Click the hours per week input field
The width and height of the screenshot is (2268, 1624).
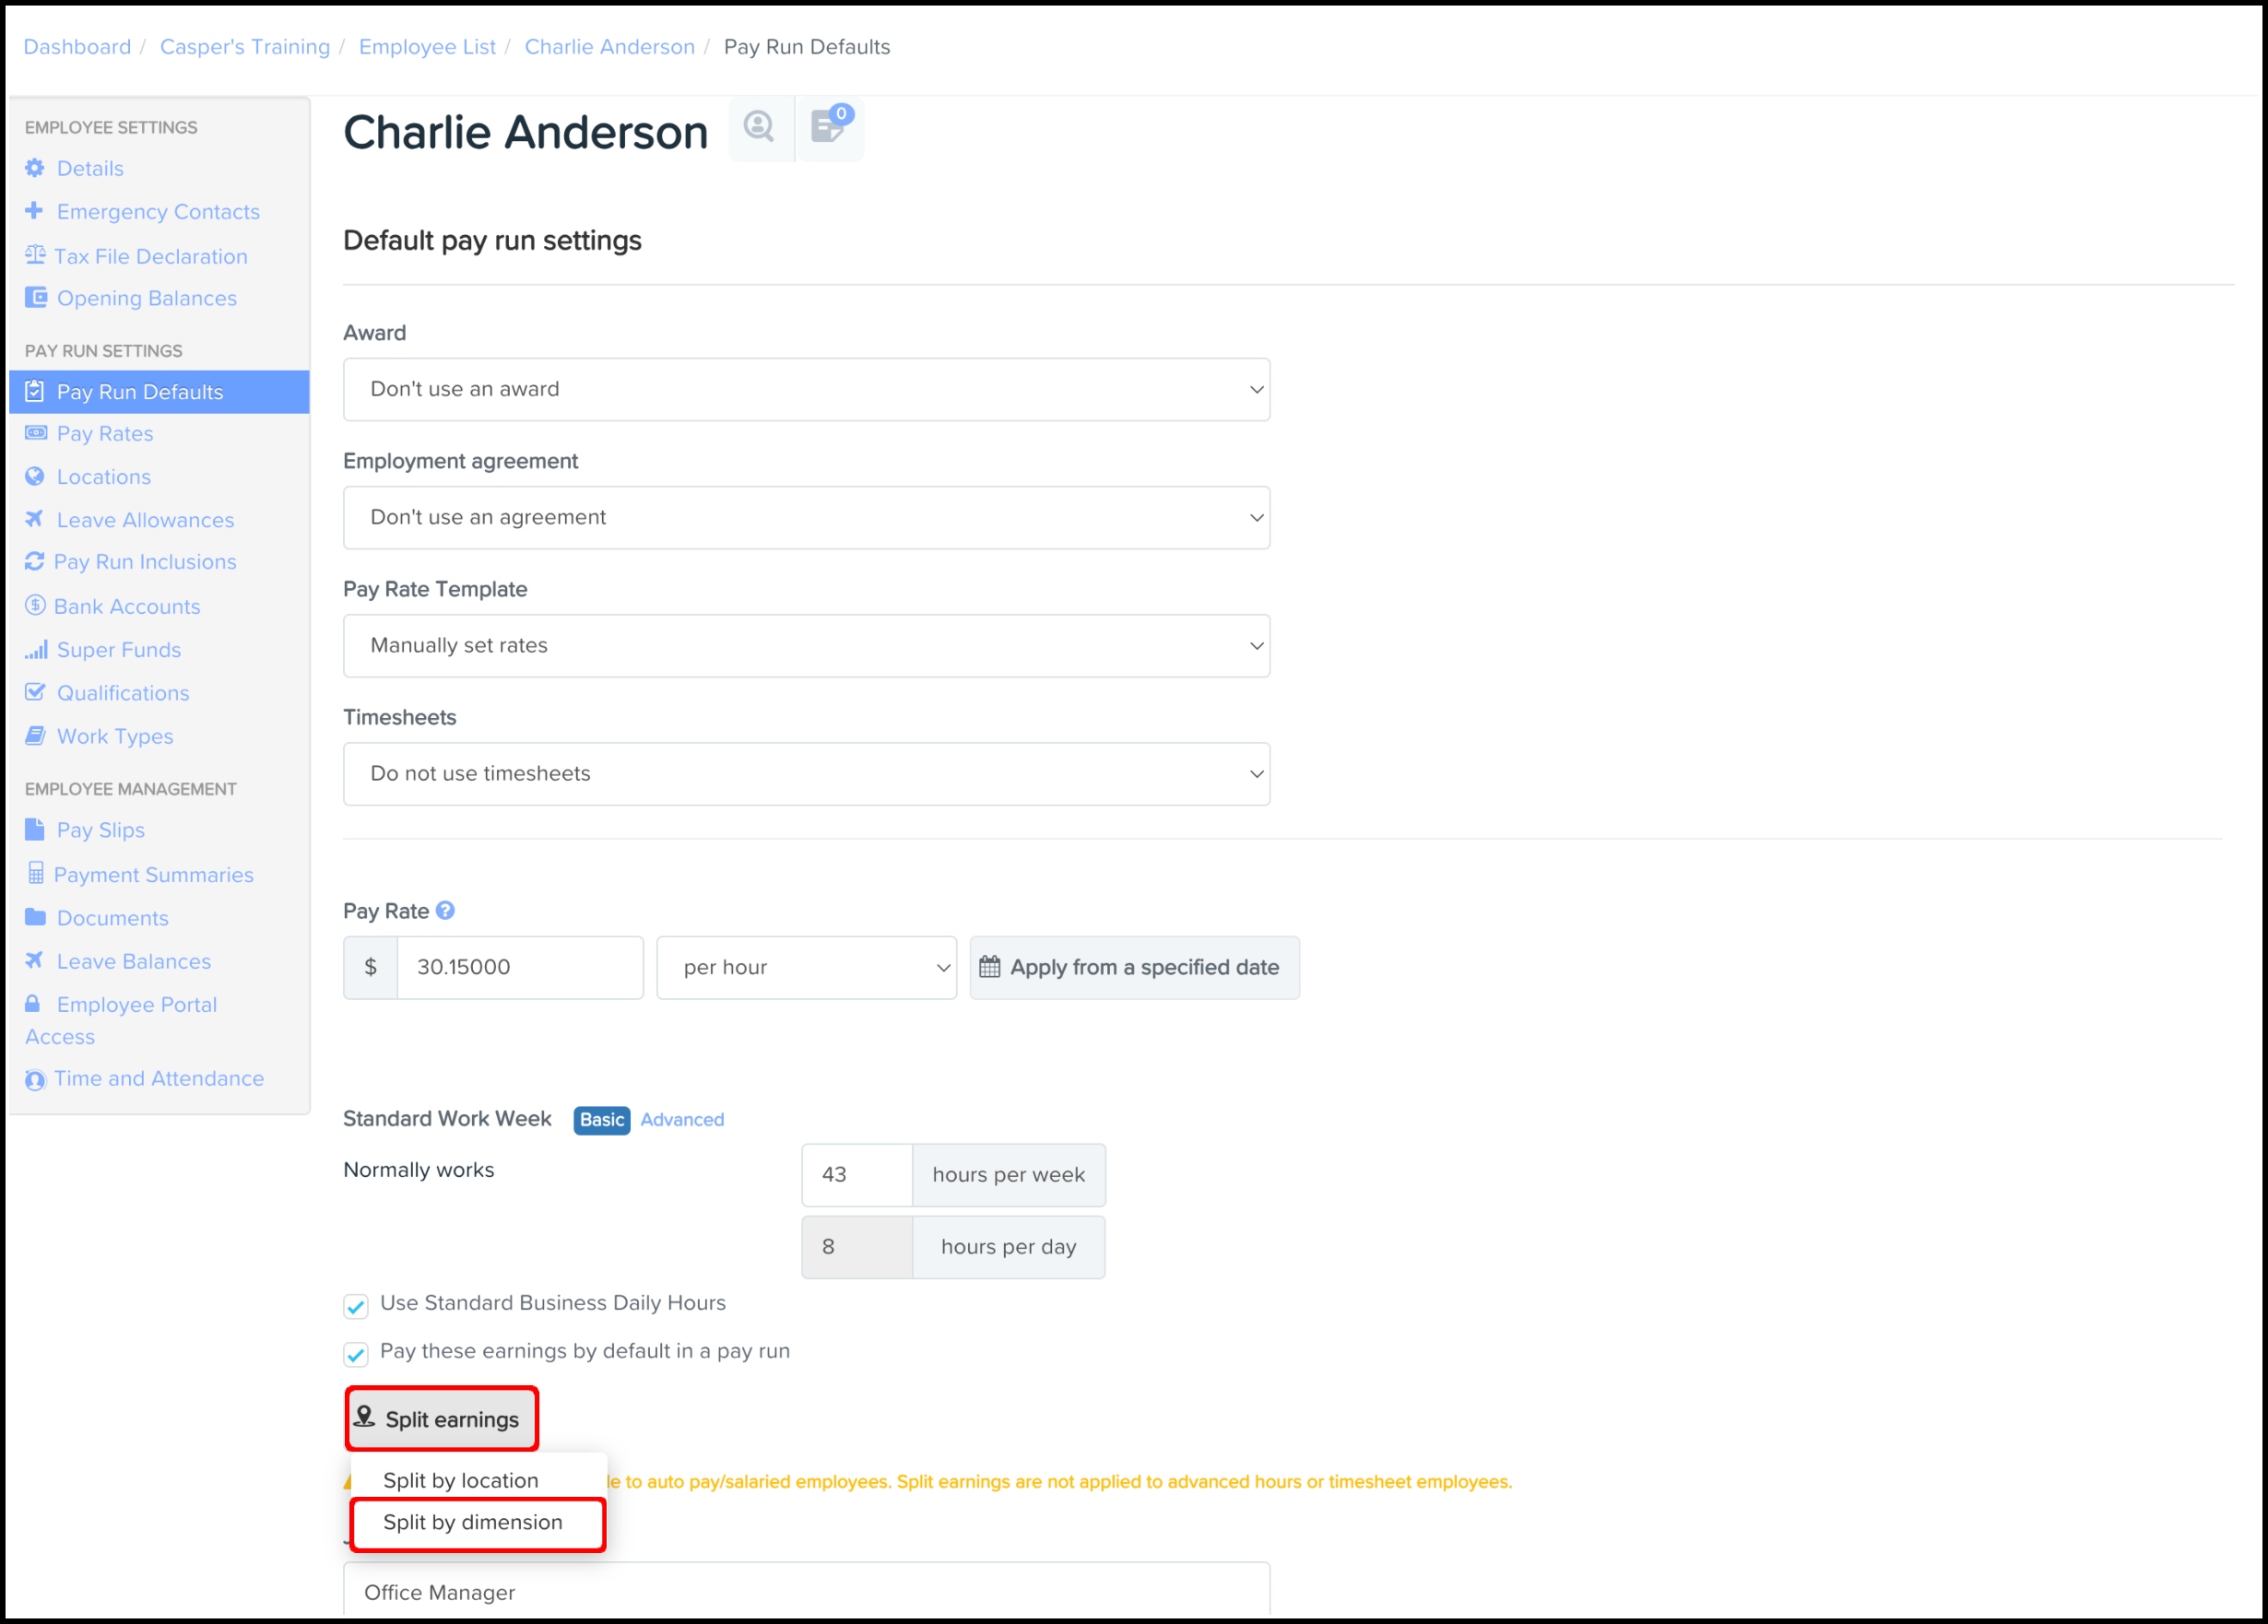856,1174
